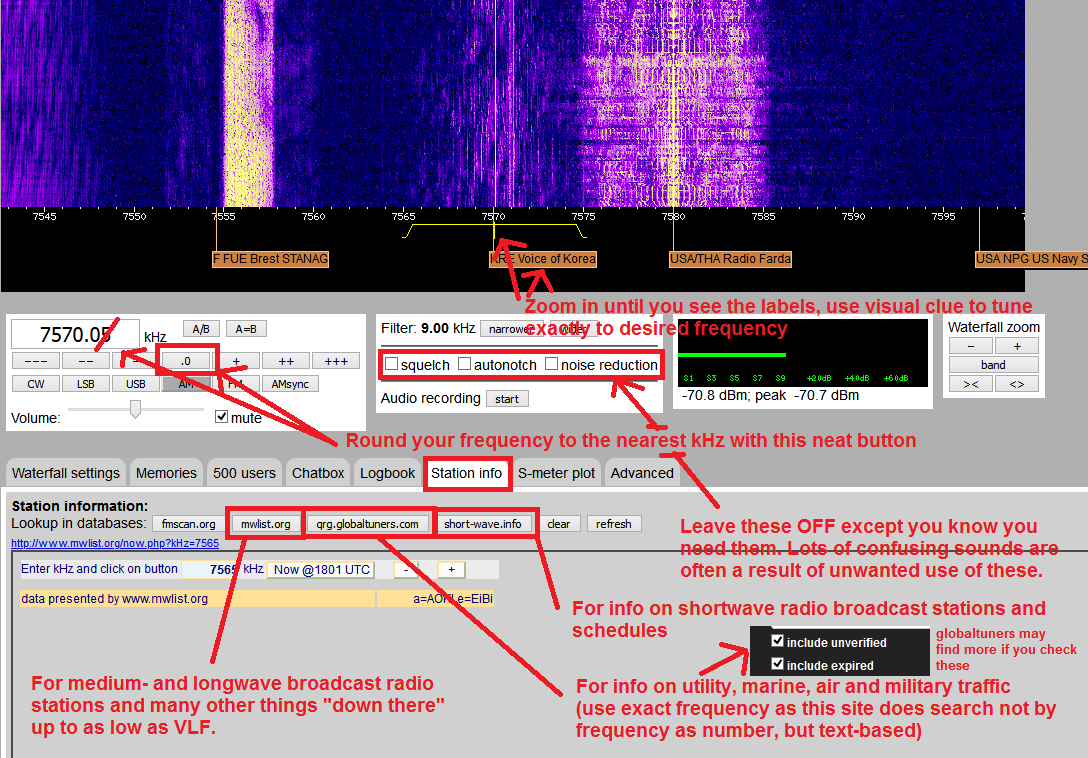Click the '><' waterfall zoom button
Viewport: 1088px width, 758px height.
tap(971, 384)
